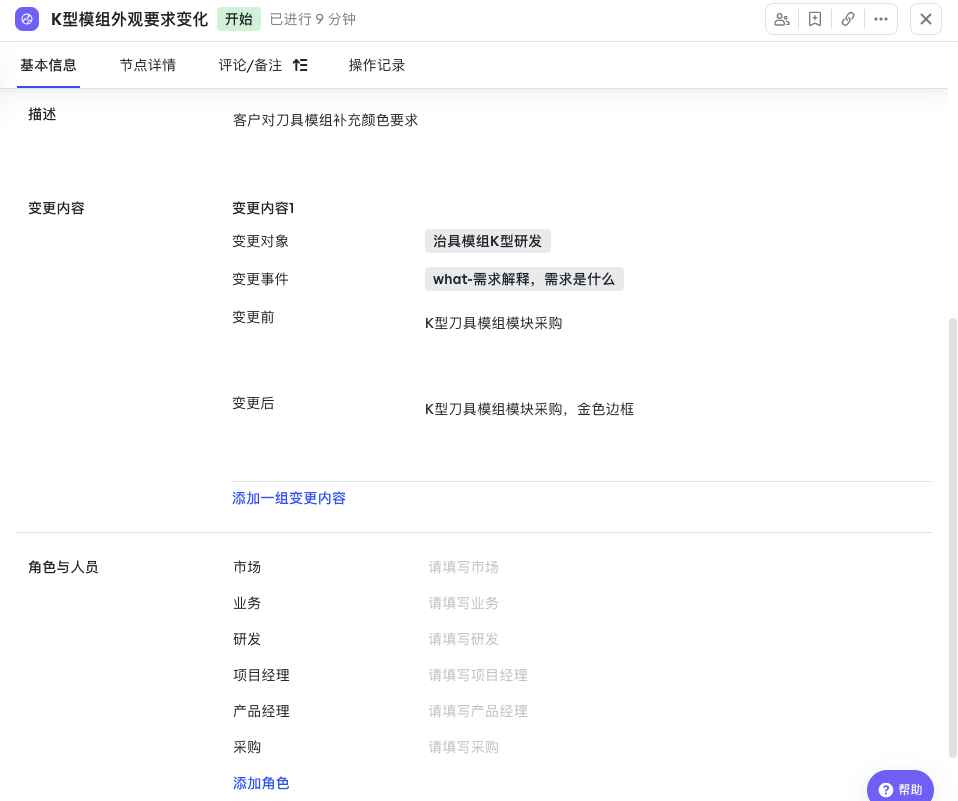
Task: Close the detail panel with X
Action: (x=926, y=19)
